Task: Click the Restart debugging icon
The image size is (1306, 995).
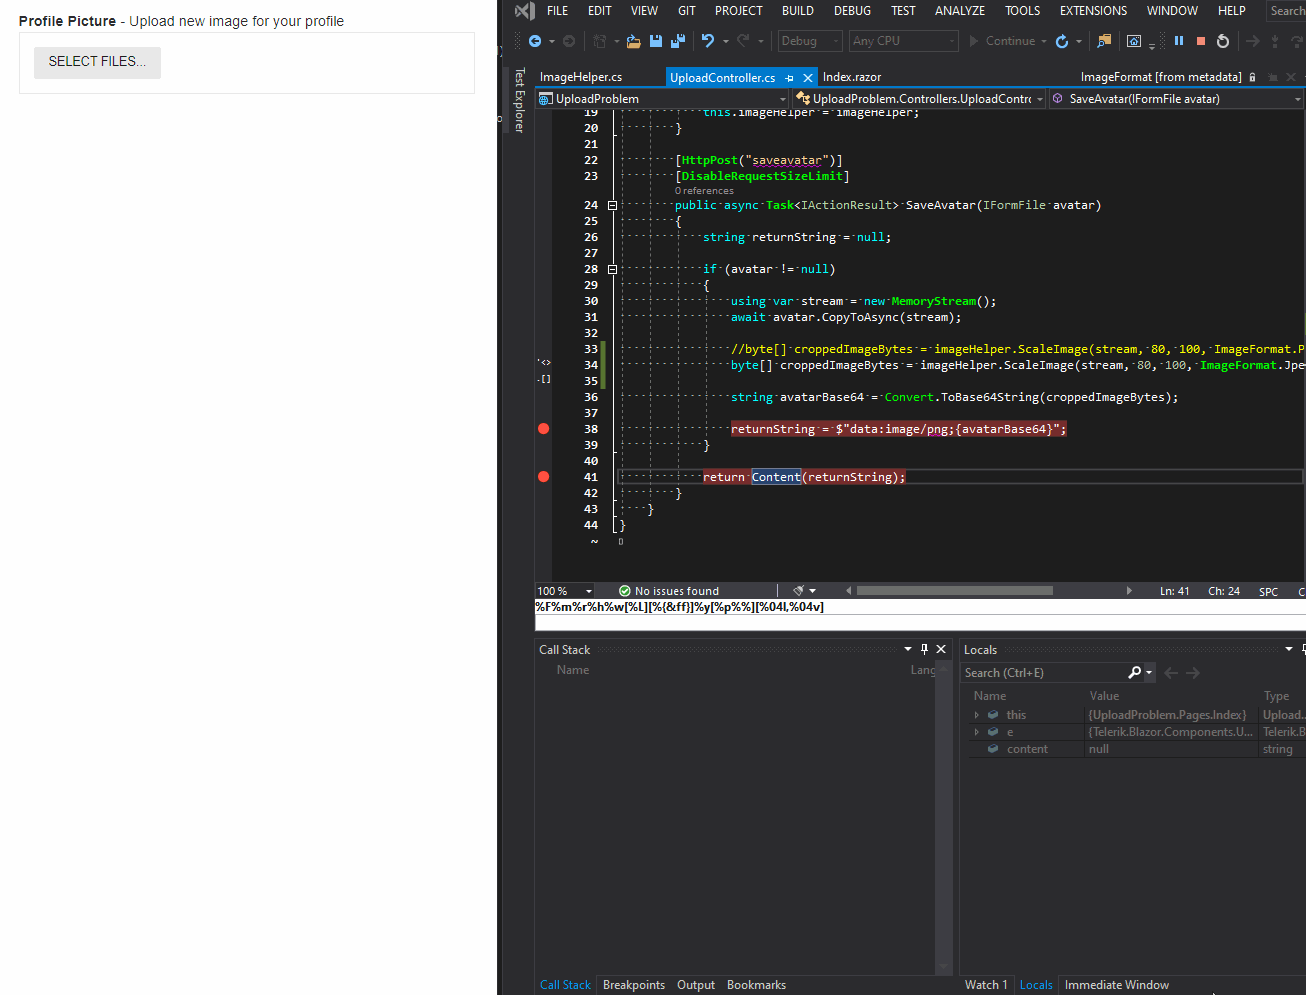Action: (1222, 41)
